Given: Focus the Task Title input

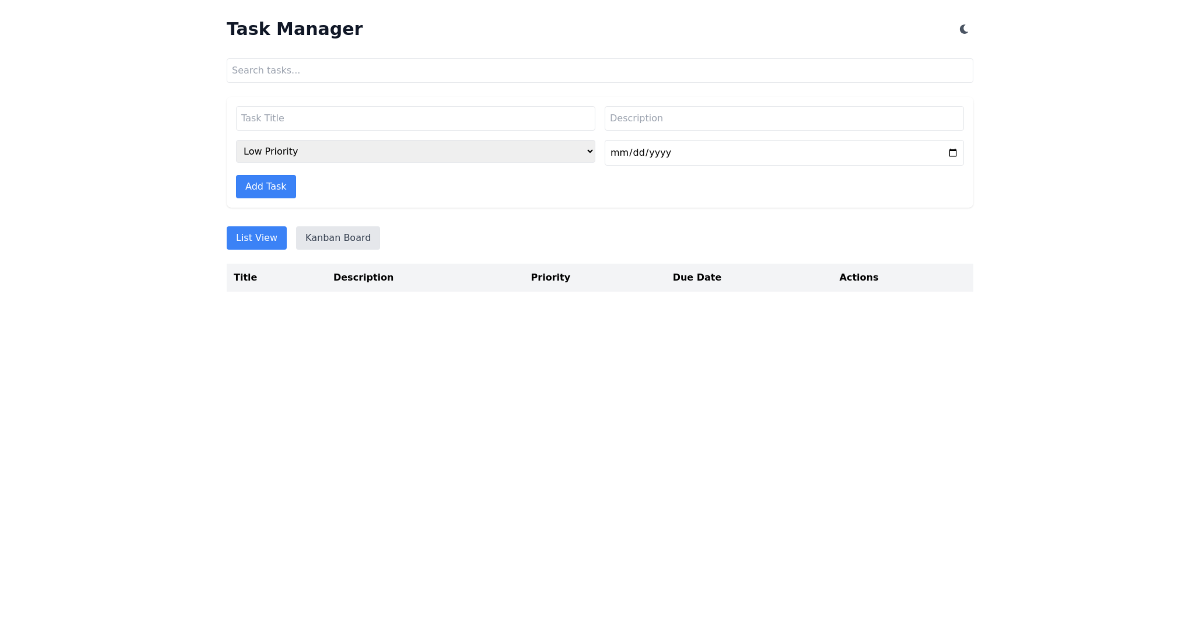Looking at the screenshot, I should point(415,118).
